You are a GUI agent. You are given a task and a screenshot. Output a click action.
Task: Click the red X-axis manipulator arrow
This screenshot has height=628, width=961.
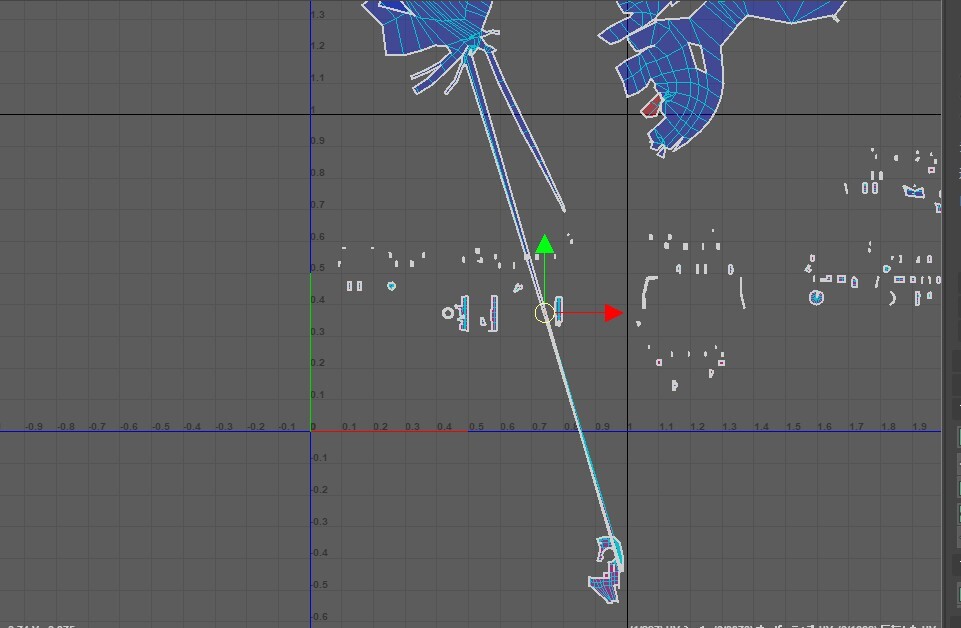(613, 313)
